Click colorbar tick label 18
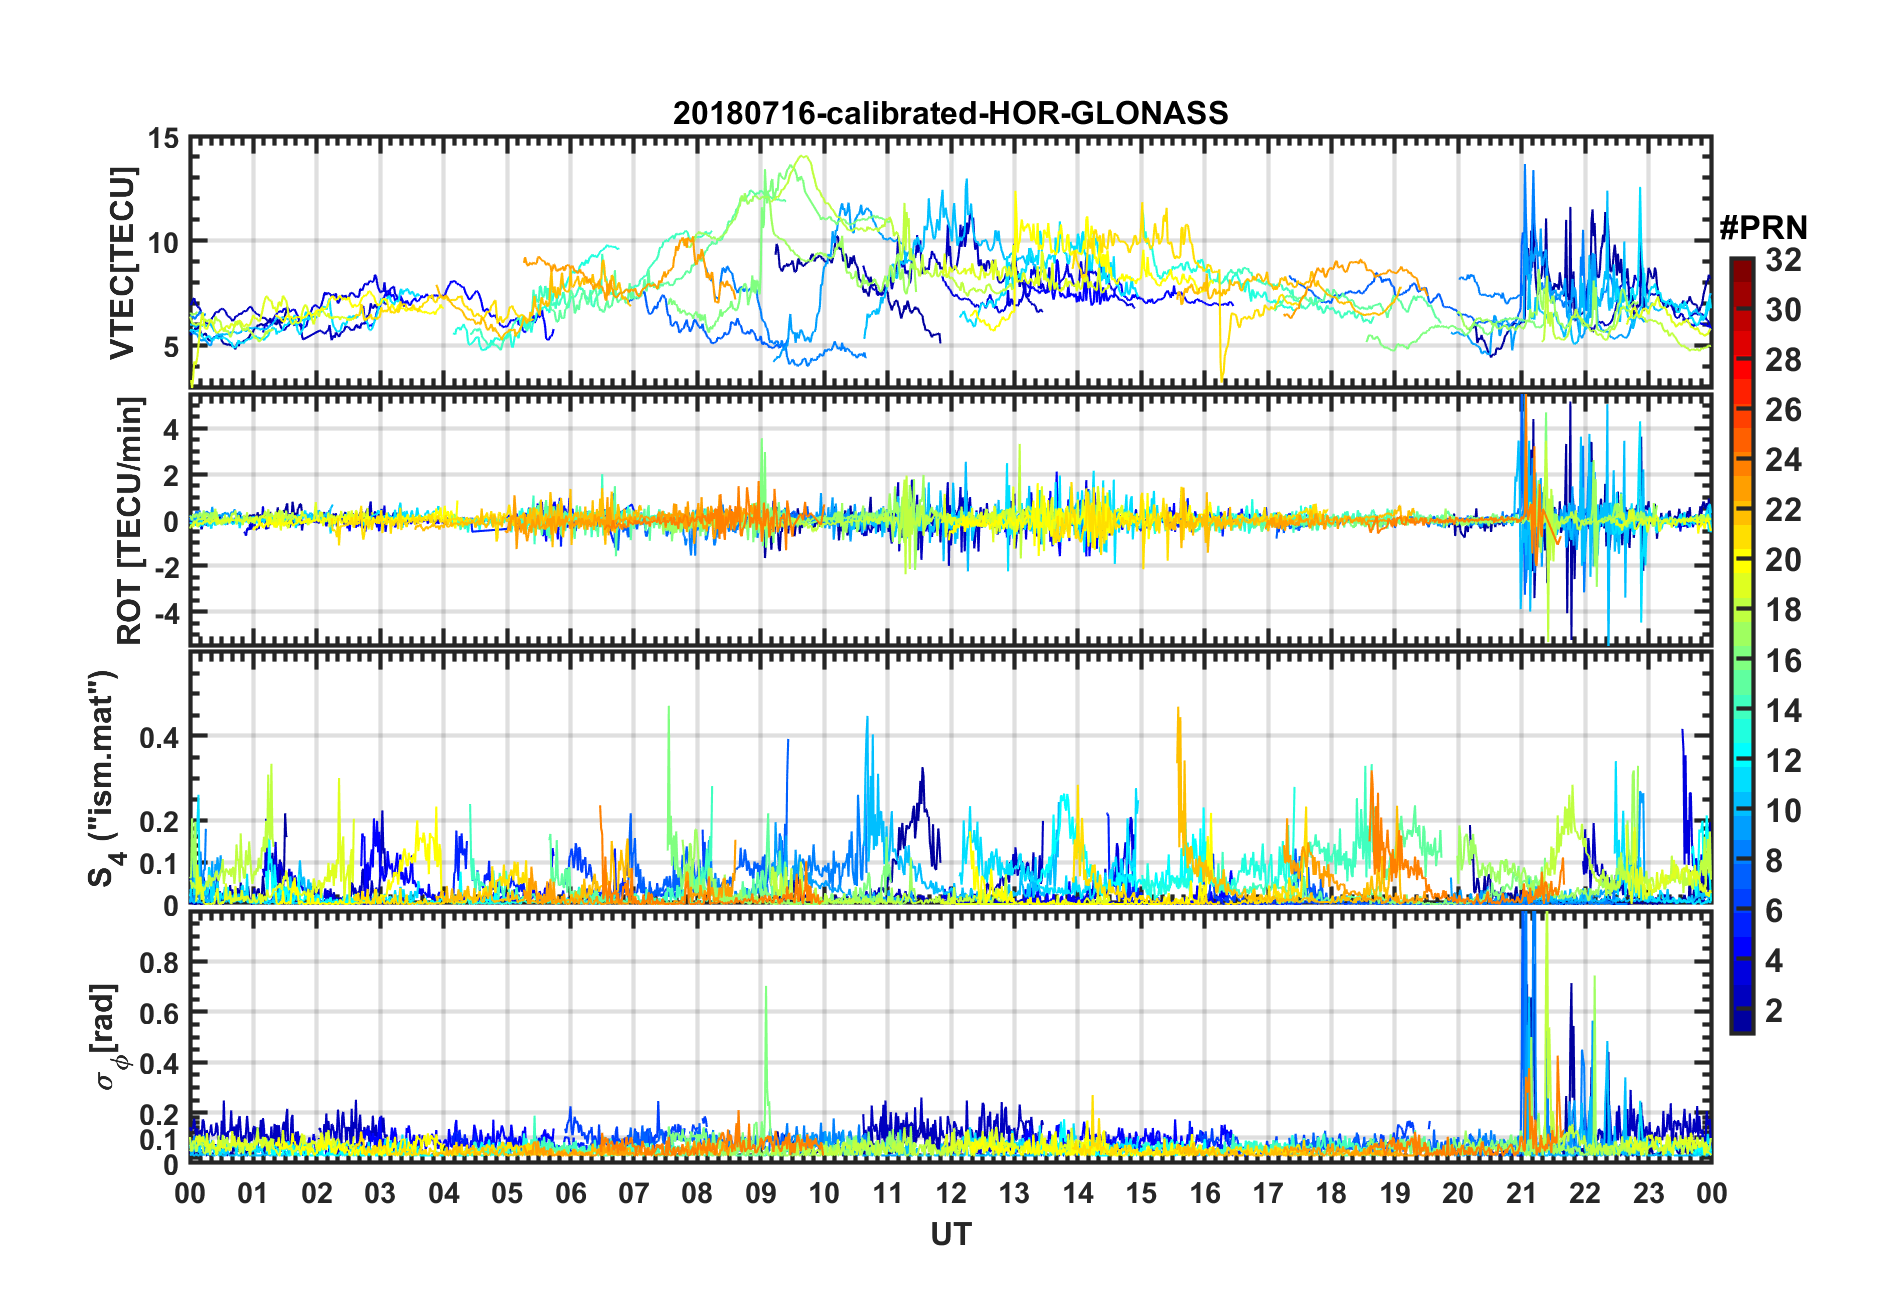1902x1292 pixels. pyautogui.click(x=1783, y=610)
